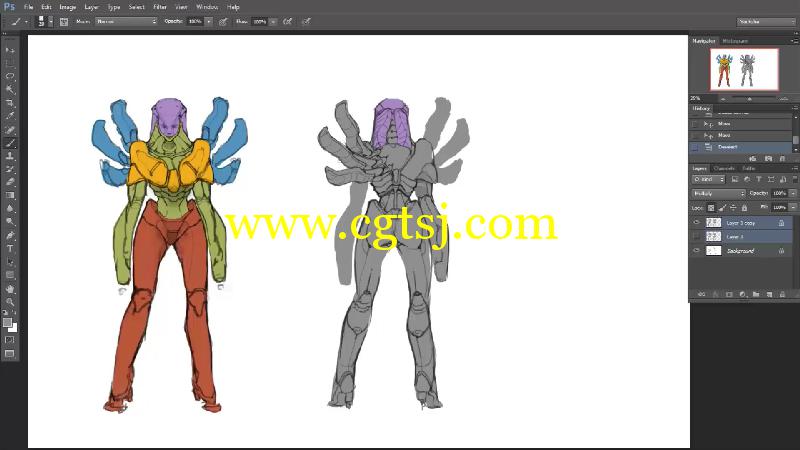Toggle Quick Mask mode
This screenshot has height=450, width=800.
pos(10,340)
